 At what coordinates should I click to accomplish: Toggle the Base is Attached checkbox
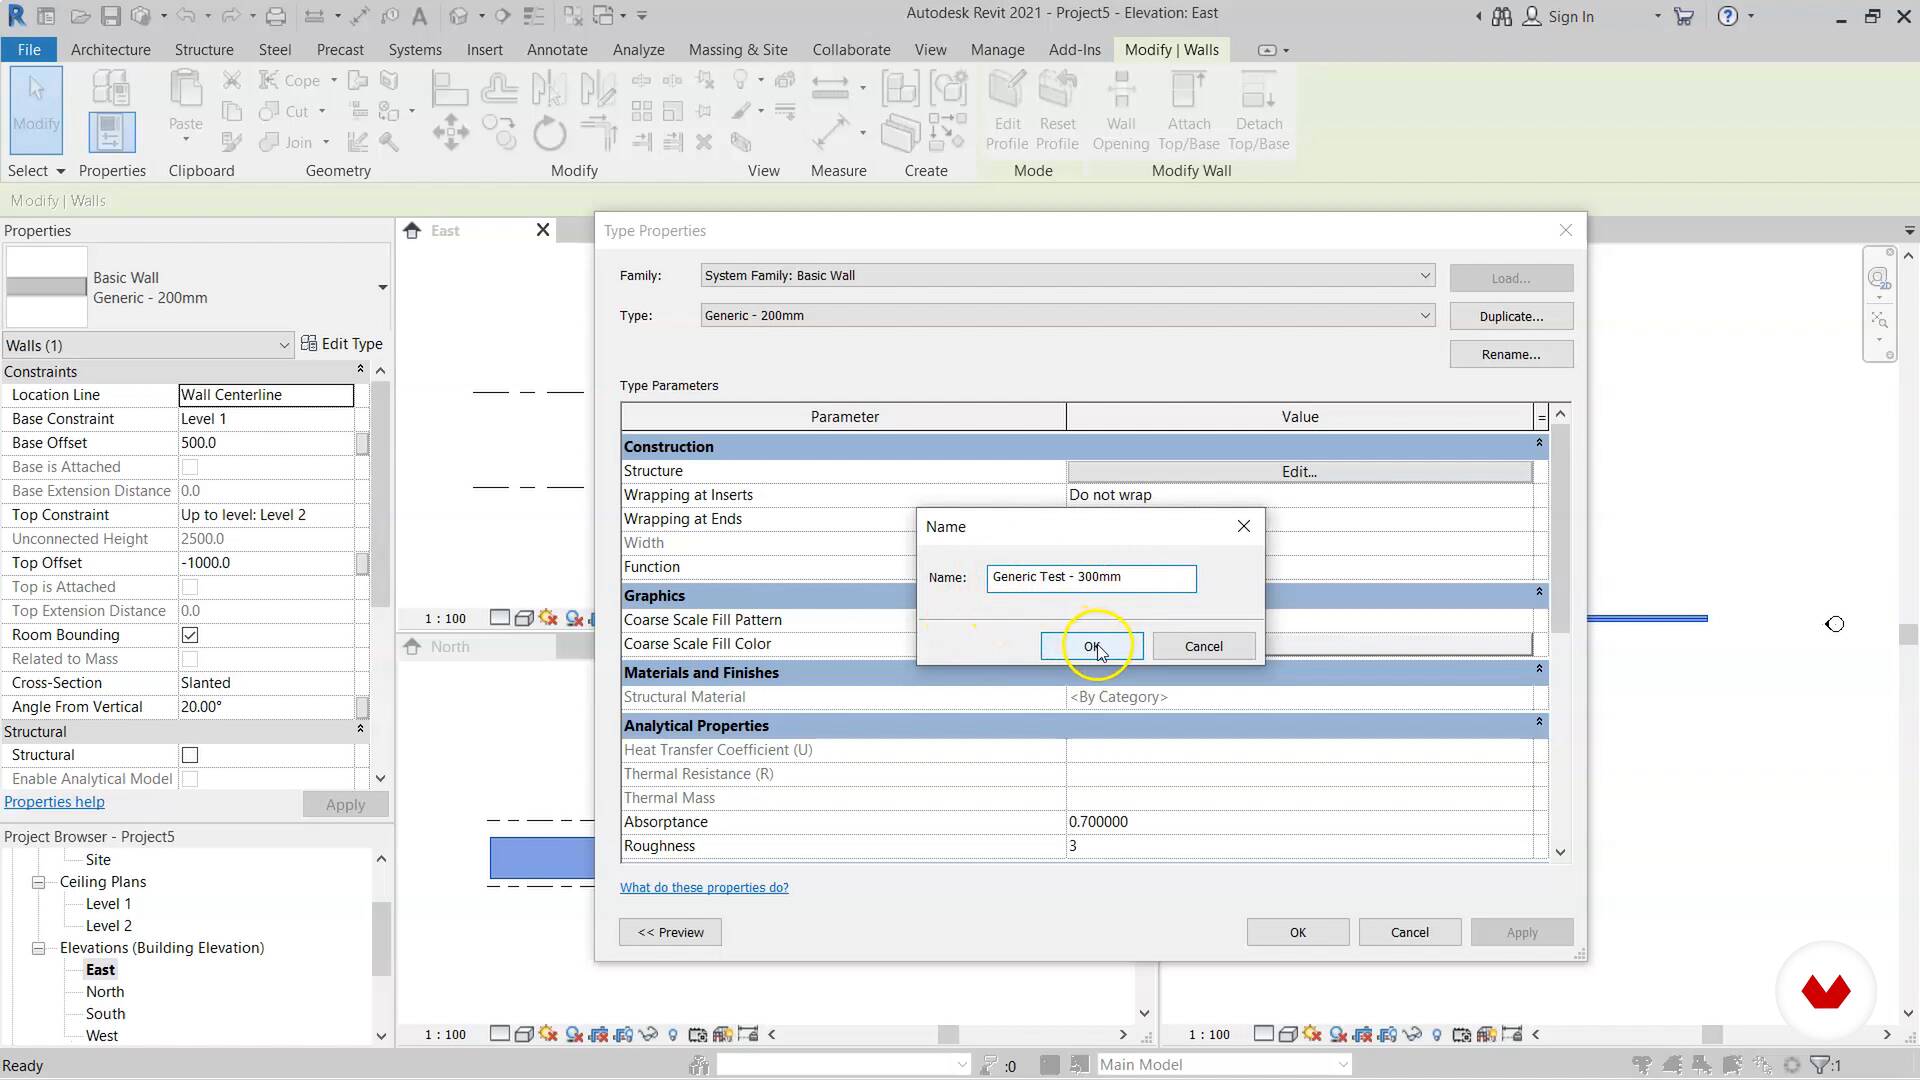(x=190, y=467)
